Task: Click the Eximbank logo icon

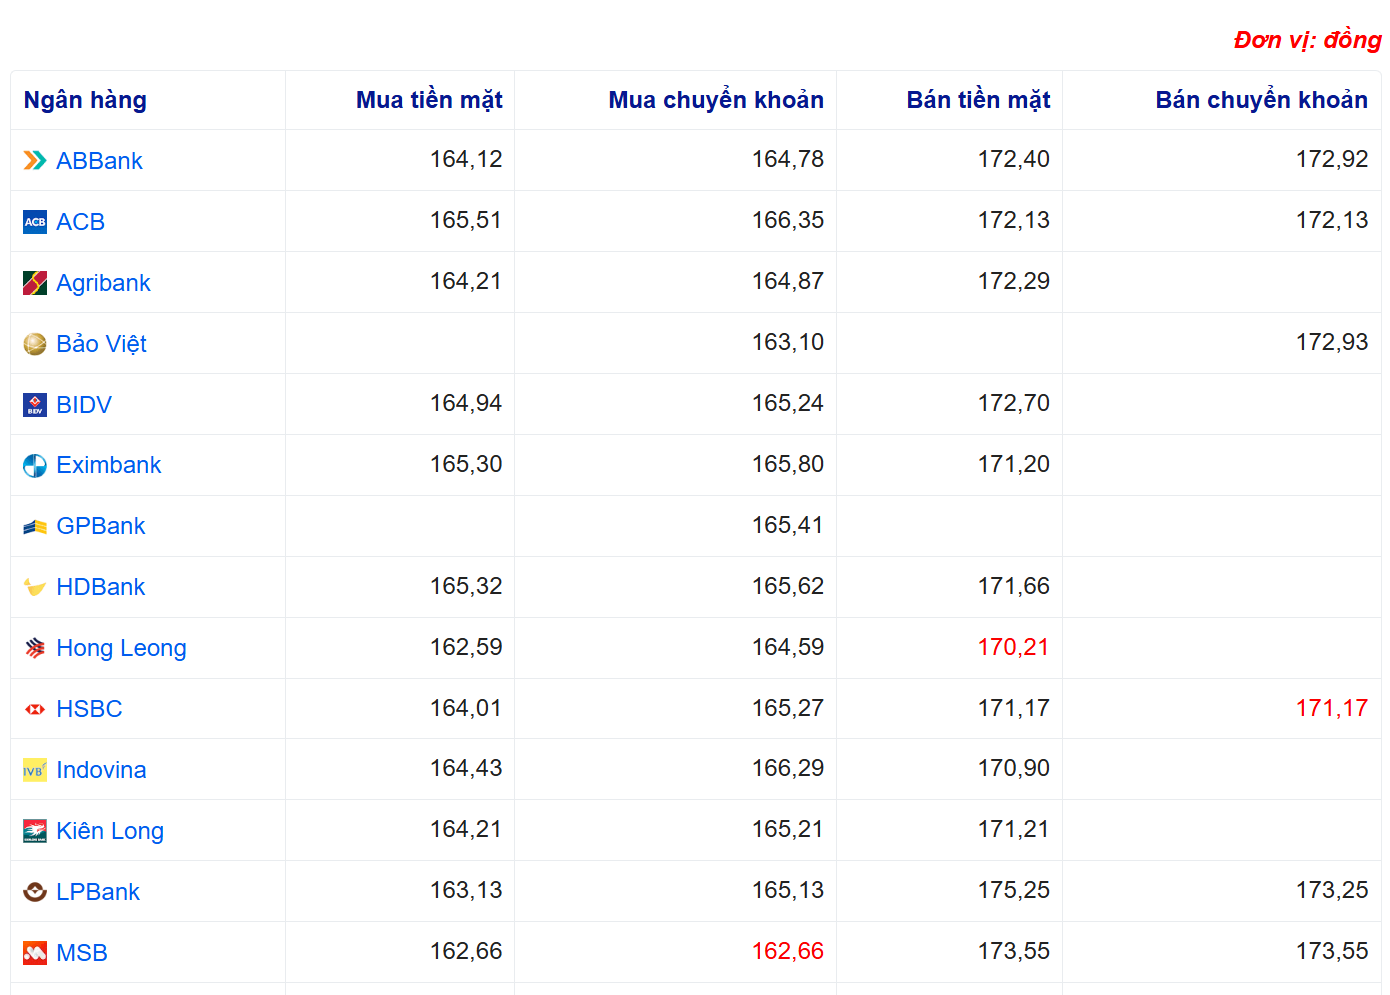Action: (35, 466)
